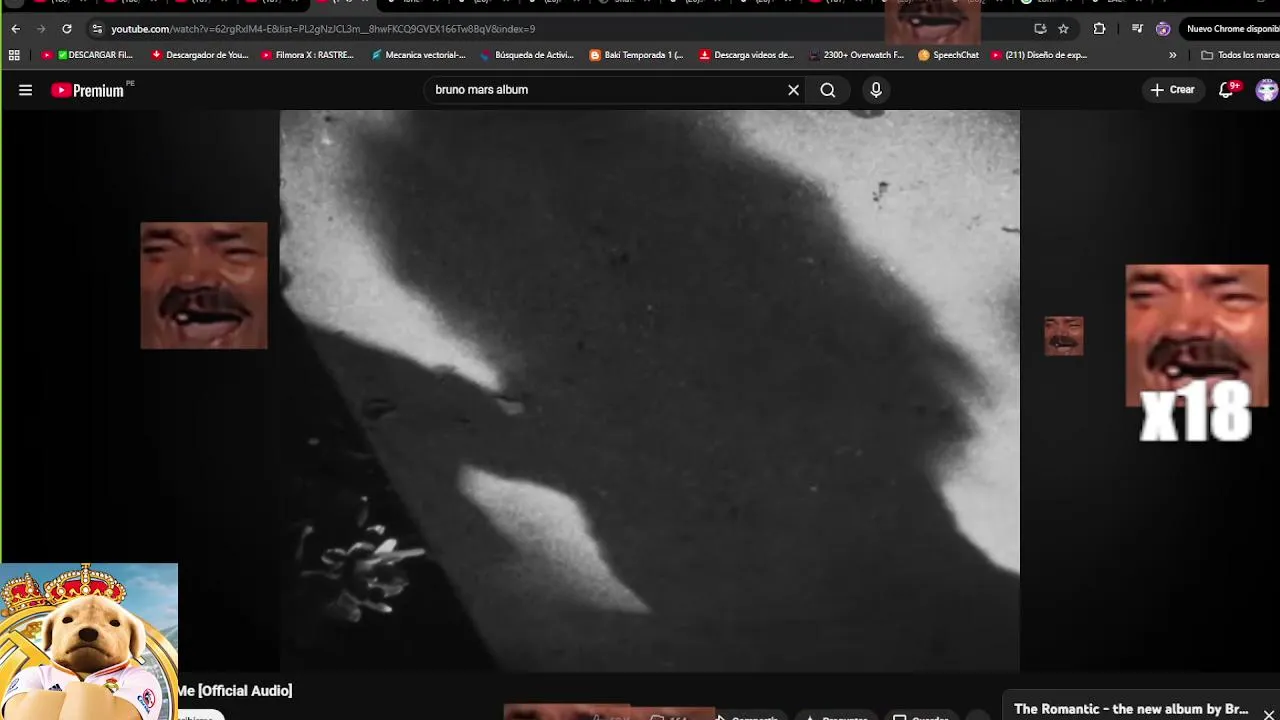The image size is (1280, 720).
Task: Open the Chrome profile avatar
Action: coord(1162,29)
